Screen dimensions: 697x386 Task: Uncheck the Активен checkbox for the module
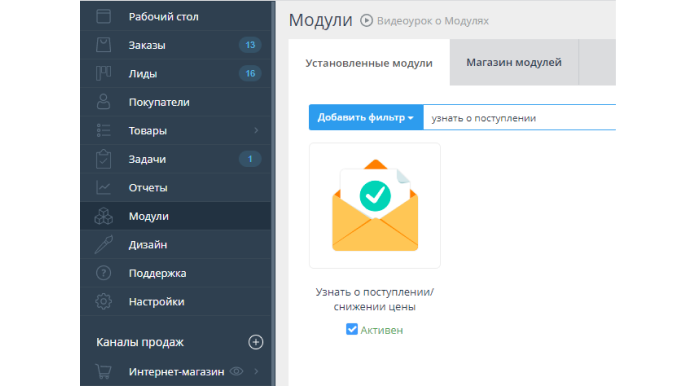click(x=352, y=330)
